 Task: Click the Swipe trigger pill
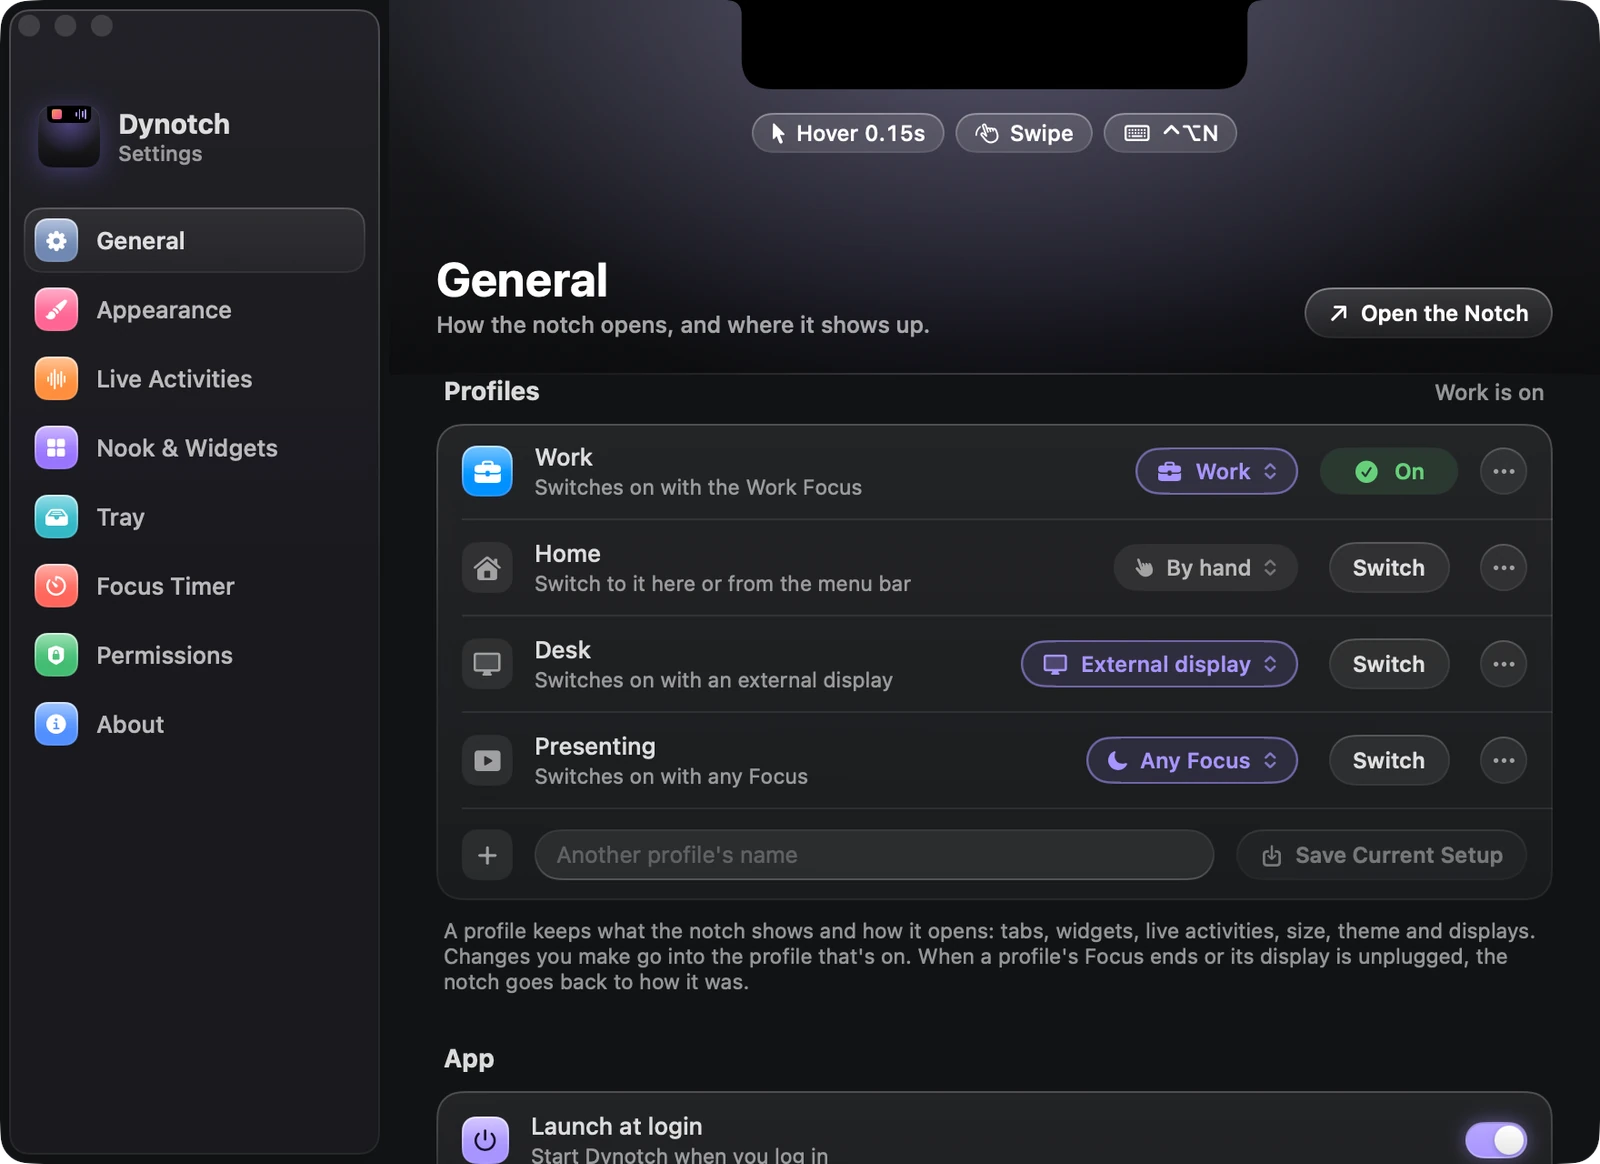pyautogui.click(x=1024, y=133)
